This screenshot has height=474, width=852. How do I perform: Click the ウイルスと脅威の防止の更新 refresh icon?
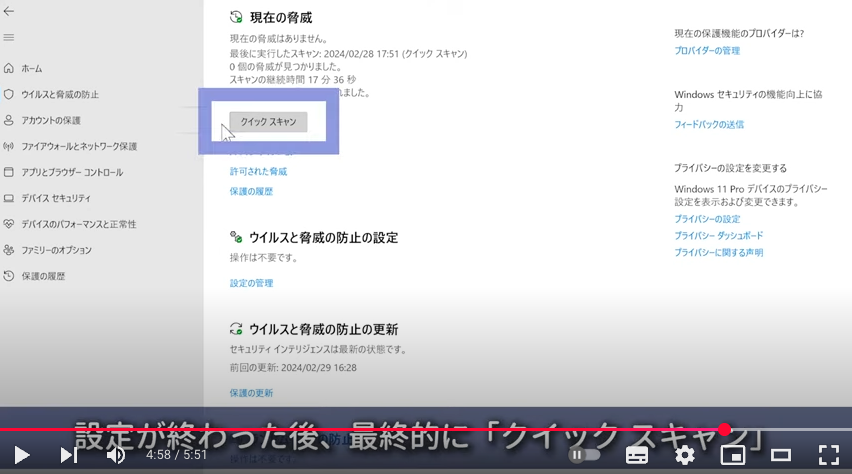tap(236, 328)
